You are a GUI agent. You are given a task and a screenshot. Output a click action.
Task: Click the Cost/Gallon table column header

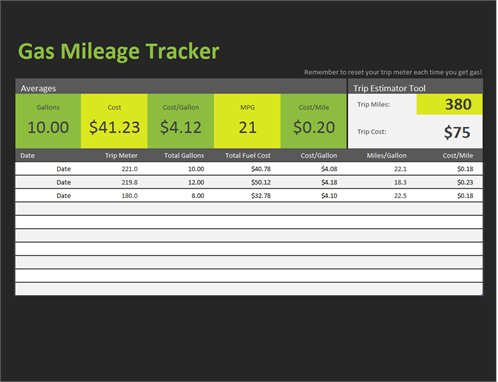[319, 155]
